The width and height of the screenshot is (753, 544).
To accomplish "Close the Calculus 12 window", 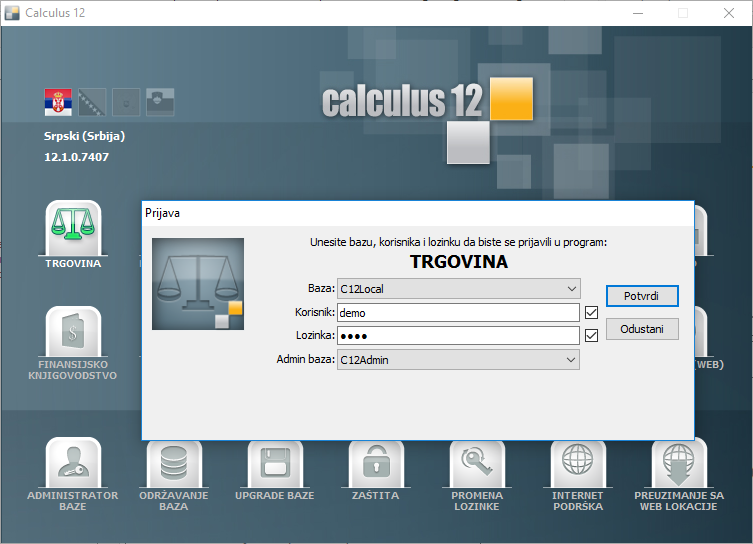I will coord(729,13).
